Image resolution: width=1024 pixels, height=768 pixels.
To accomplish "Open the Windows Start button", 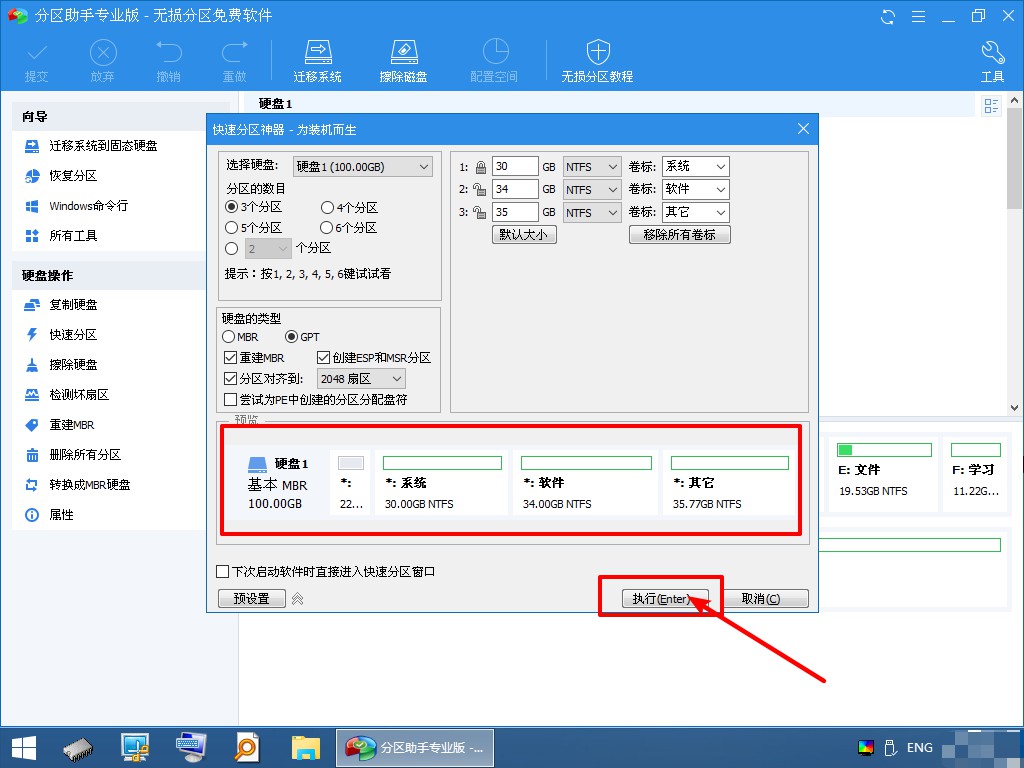I will pos(24,748).
